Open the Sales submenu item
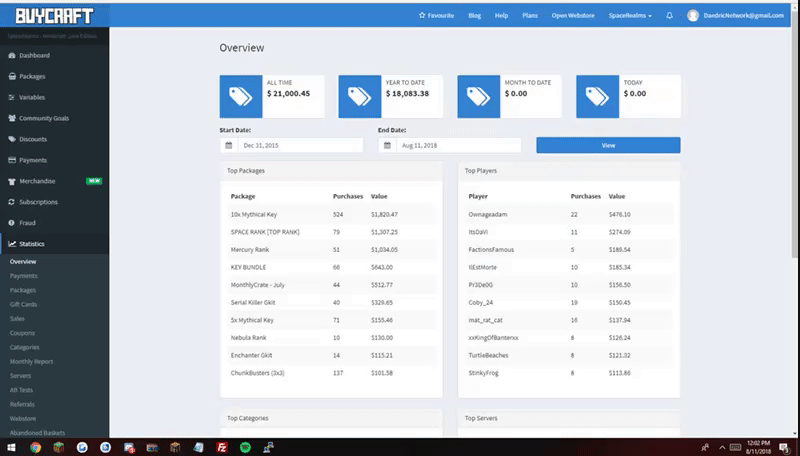Viewport: 800px width, 456px height. click(17, 318)
